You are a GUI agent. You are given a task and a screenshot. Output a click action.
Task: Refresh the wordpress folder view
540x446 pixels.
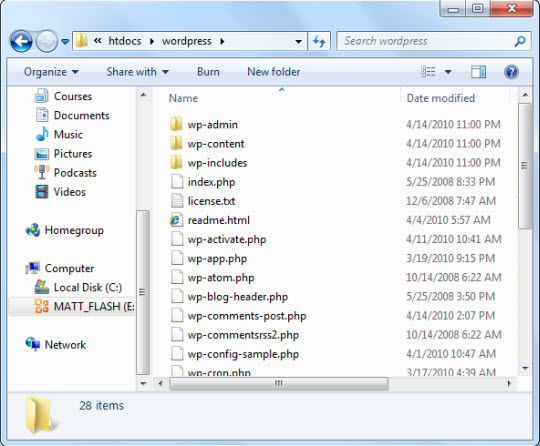[x=319, y=42]
